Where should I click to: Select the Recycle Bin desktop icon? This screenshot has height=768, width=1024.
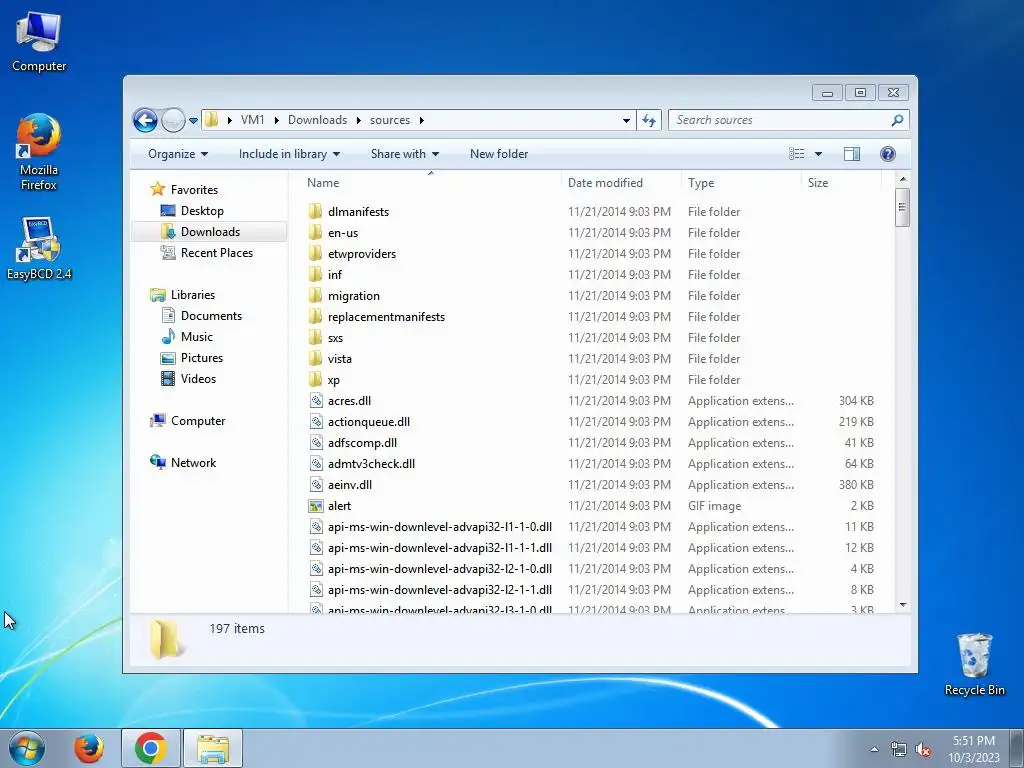[974, 664]
